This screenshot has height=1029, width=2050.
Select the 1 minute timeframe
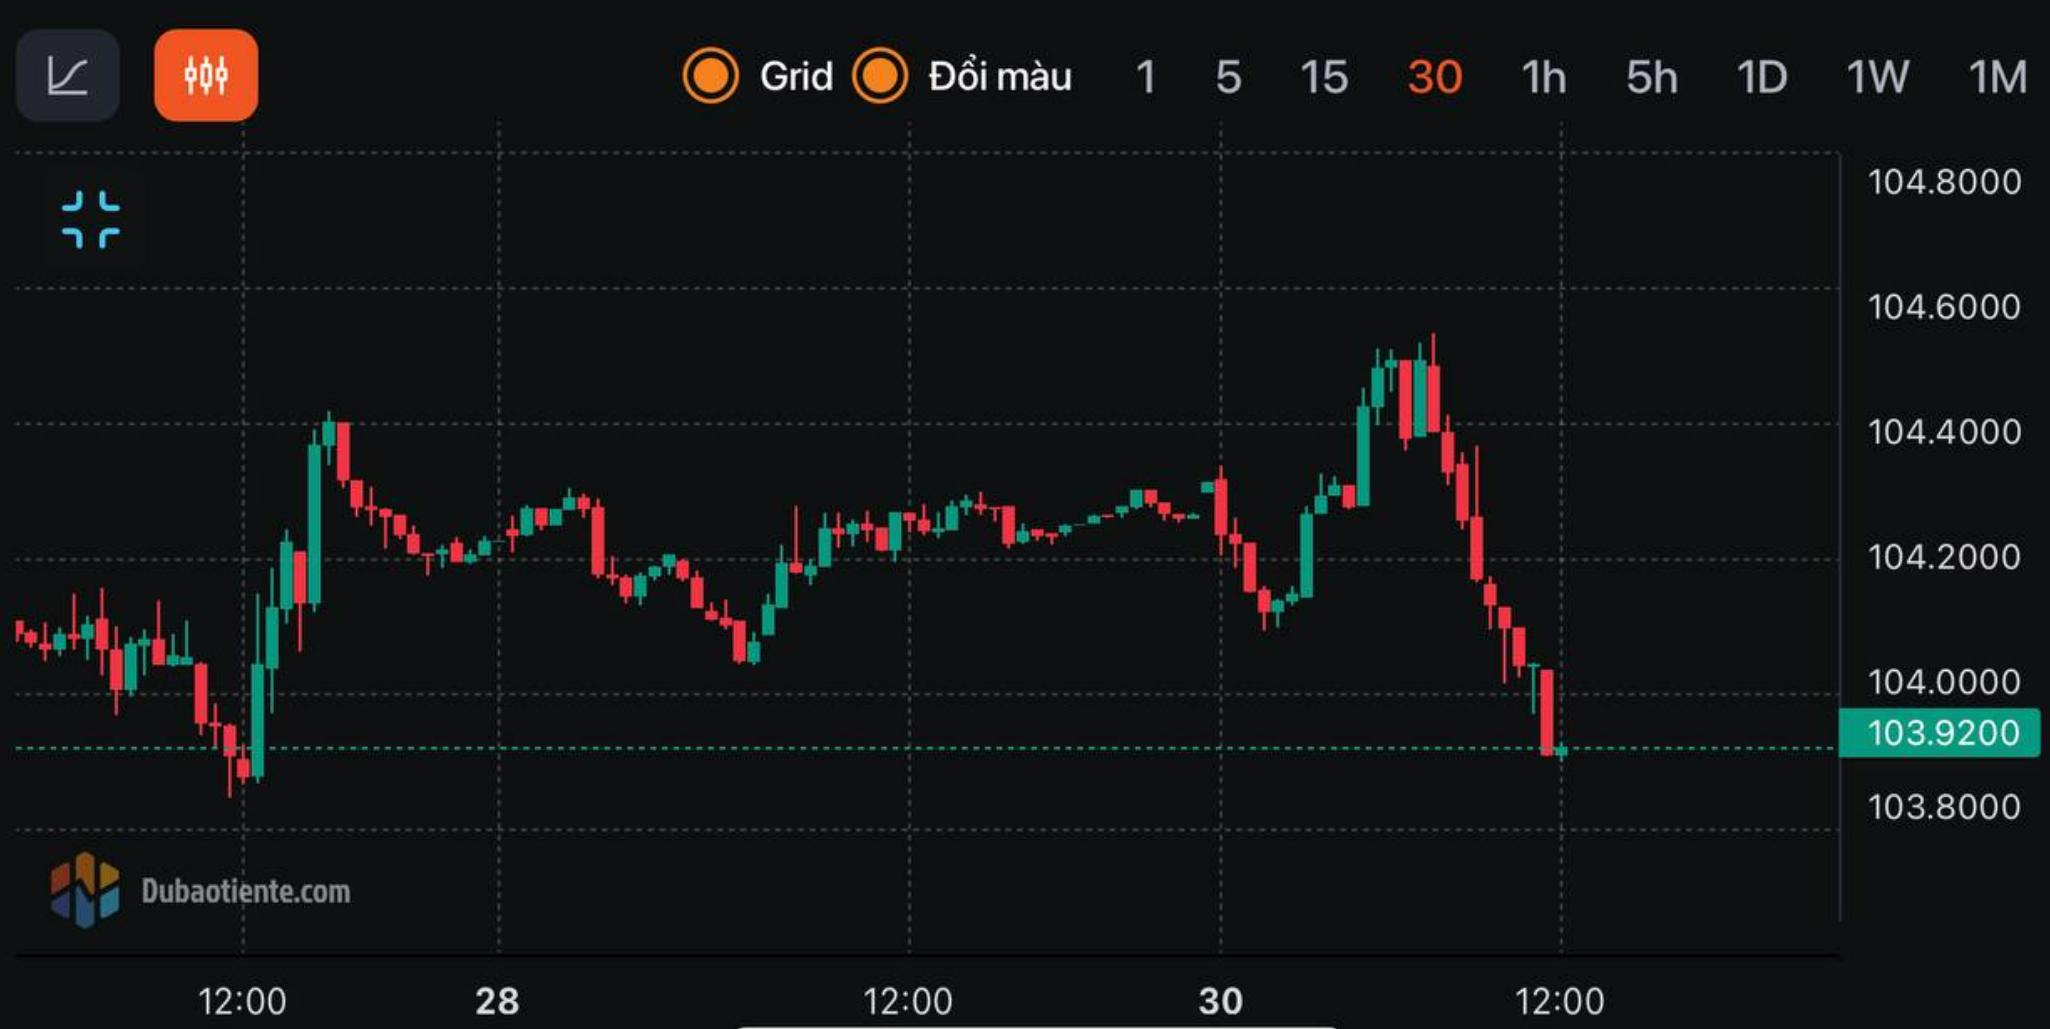1146,77
